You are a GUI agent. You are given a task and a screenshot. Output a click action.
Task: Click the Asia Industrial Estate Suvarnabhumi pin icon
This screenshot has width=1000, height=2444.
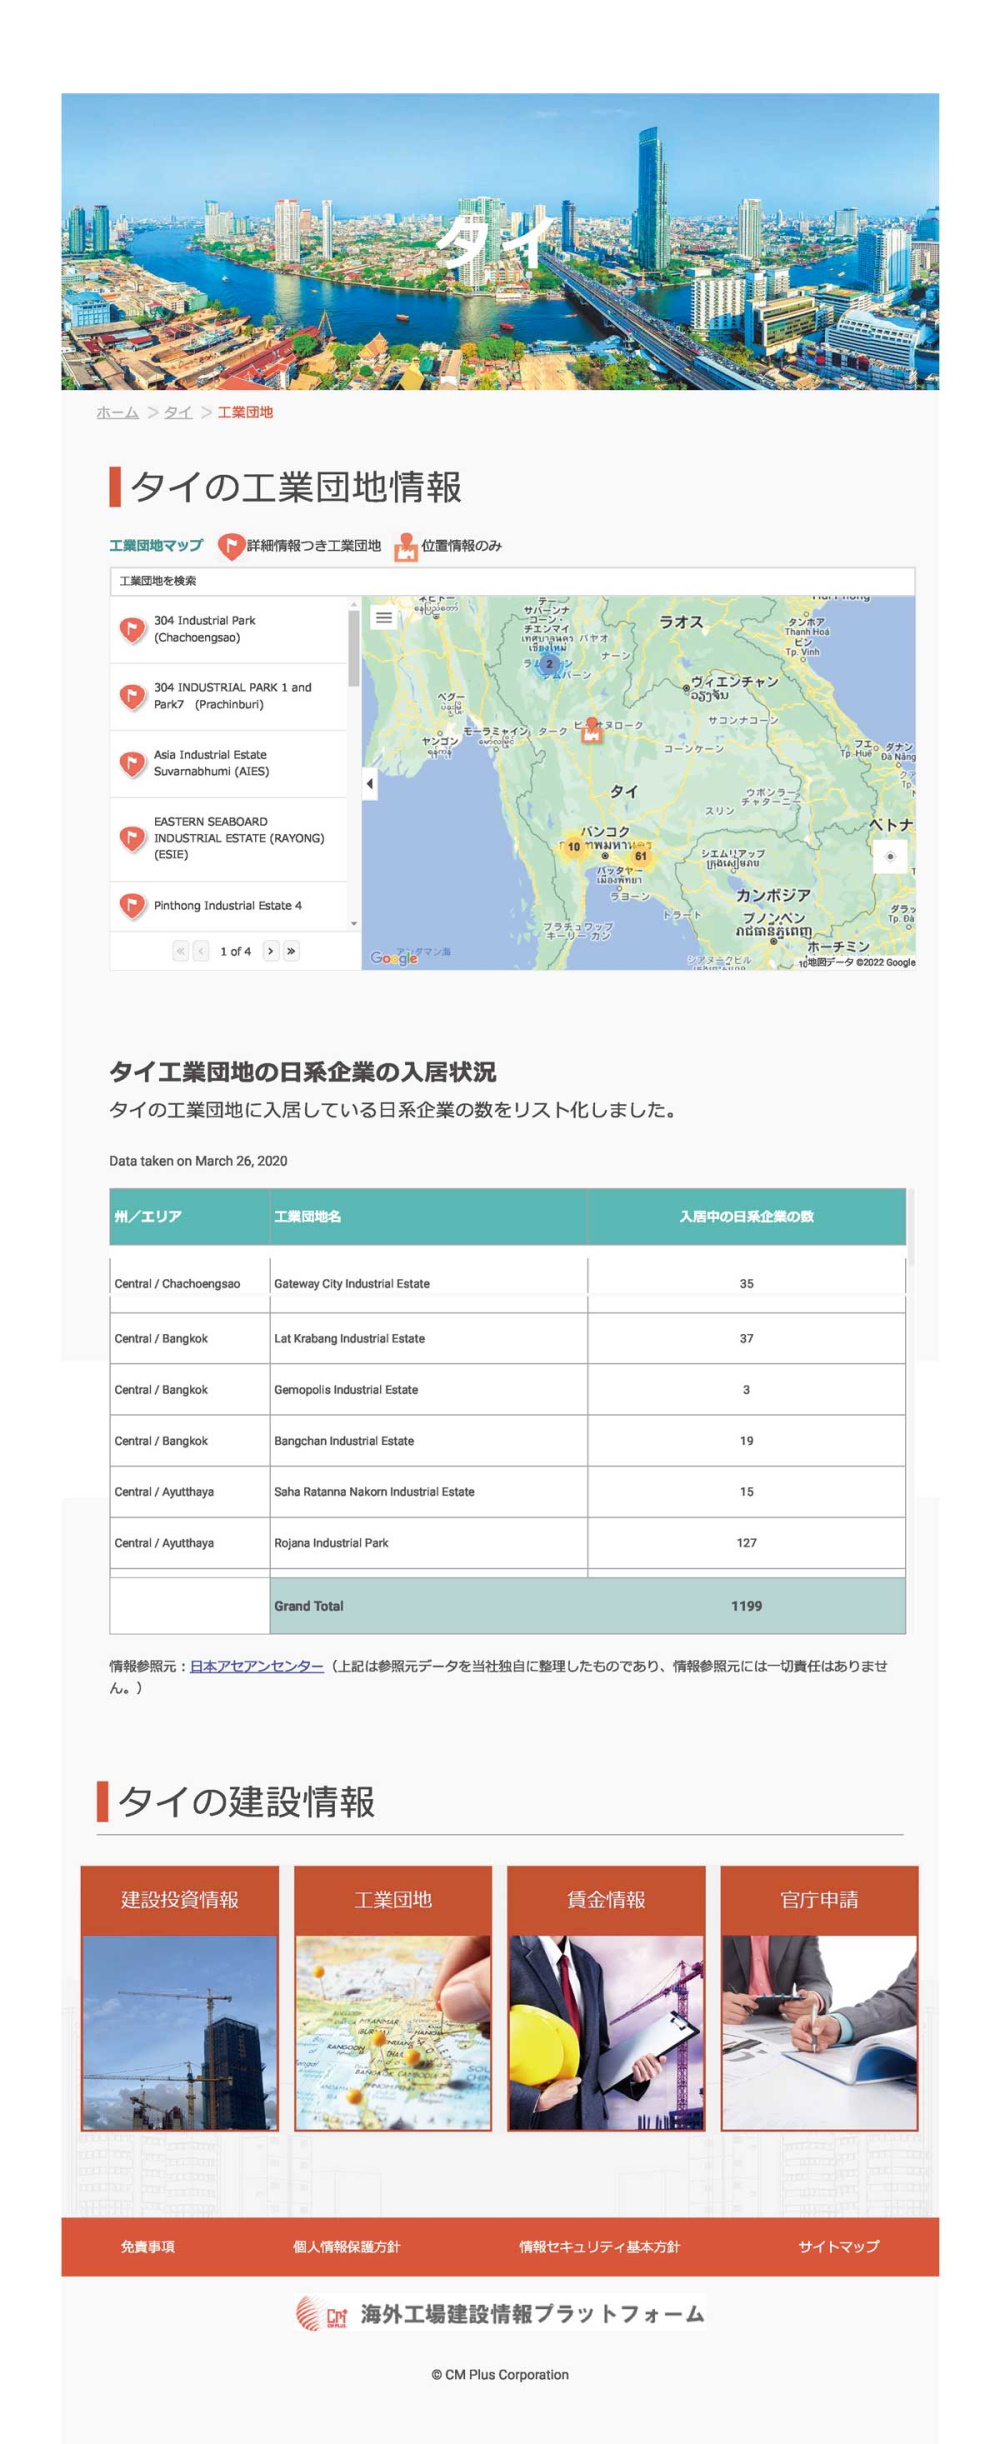132,764
